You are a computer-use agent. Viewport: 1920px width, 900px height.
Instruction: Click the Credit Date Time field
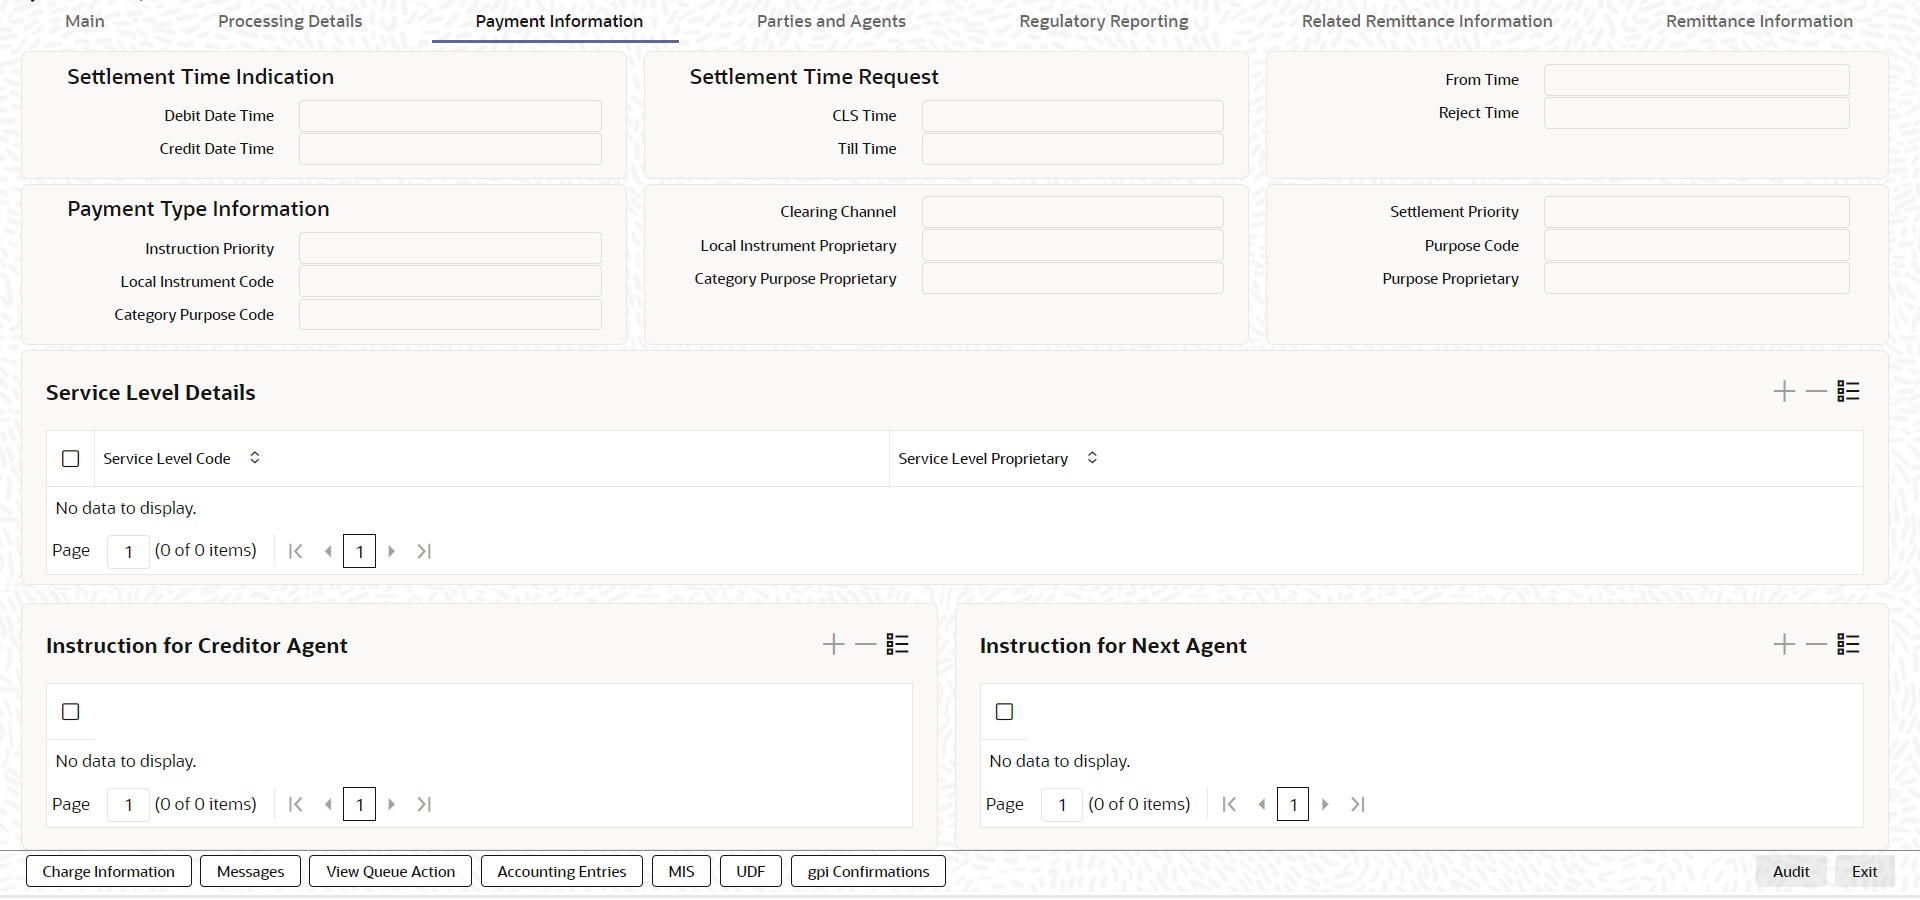(x=450, y=149)
